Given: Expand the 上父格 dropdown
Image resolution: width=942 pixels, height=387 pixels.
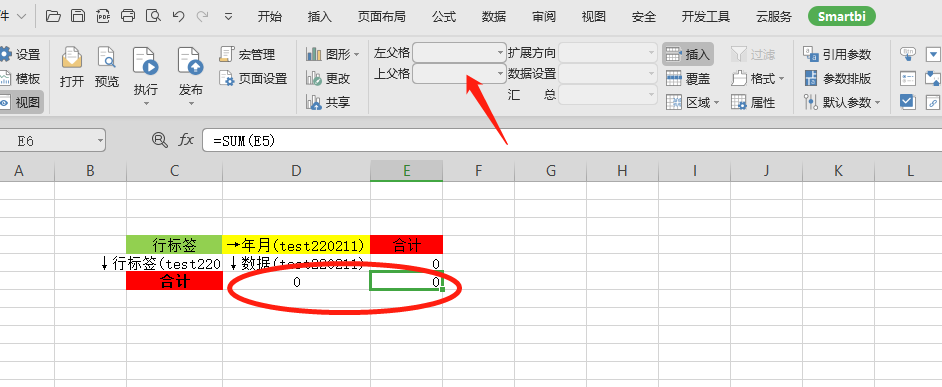Looking at the screenshot, I should 460,74.
